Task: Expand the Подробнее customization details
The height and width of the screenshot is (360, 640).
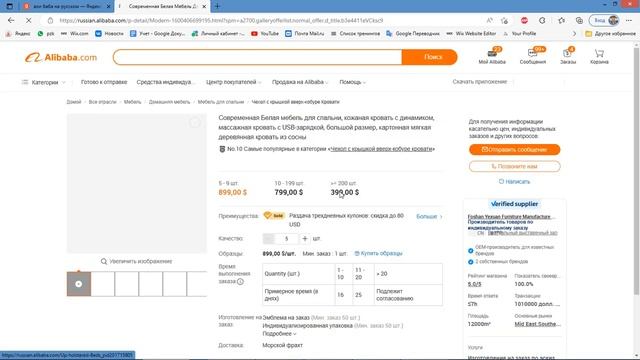Action: click(x=279, y=334)
